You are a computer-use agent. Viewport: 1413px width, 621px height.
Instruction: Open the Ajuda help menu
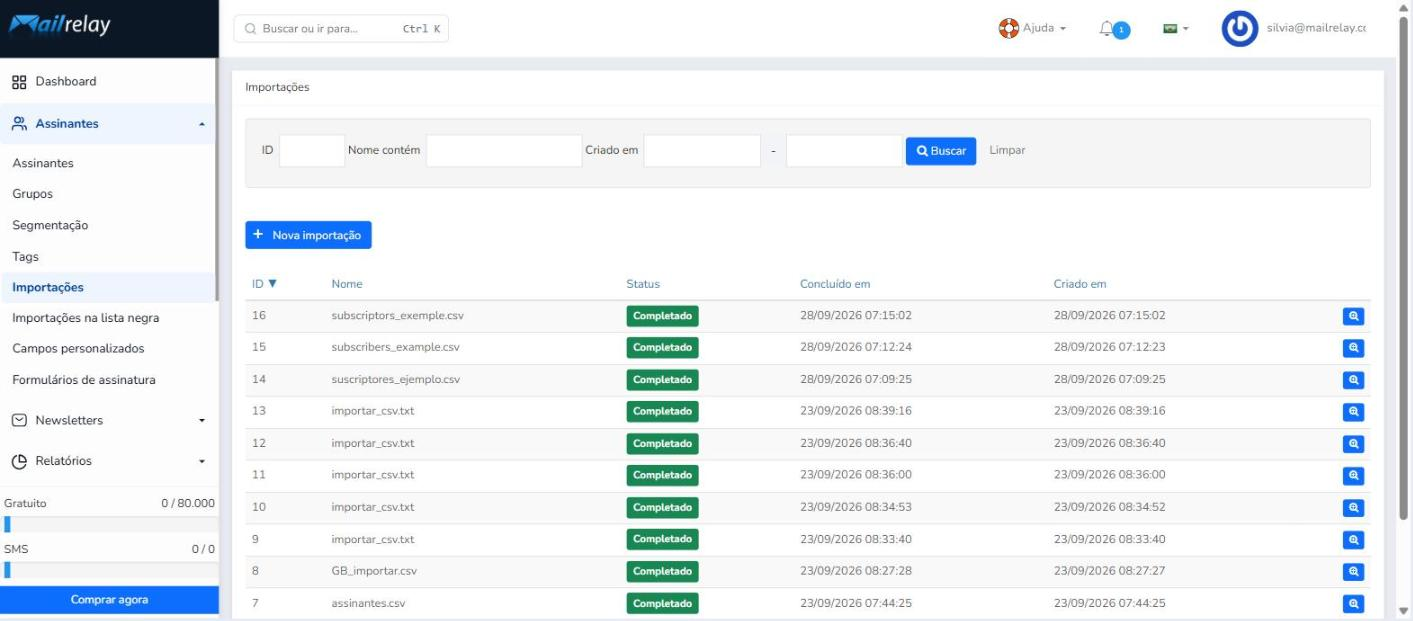(x=1032, y=28)
